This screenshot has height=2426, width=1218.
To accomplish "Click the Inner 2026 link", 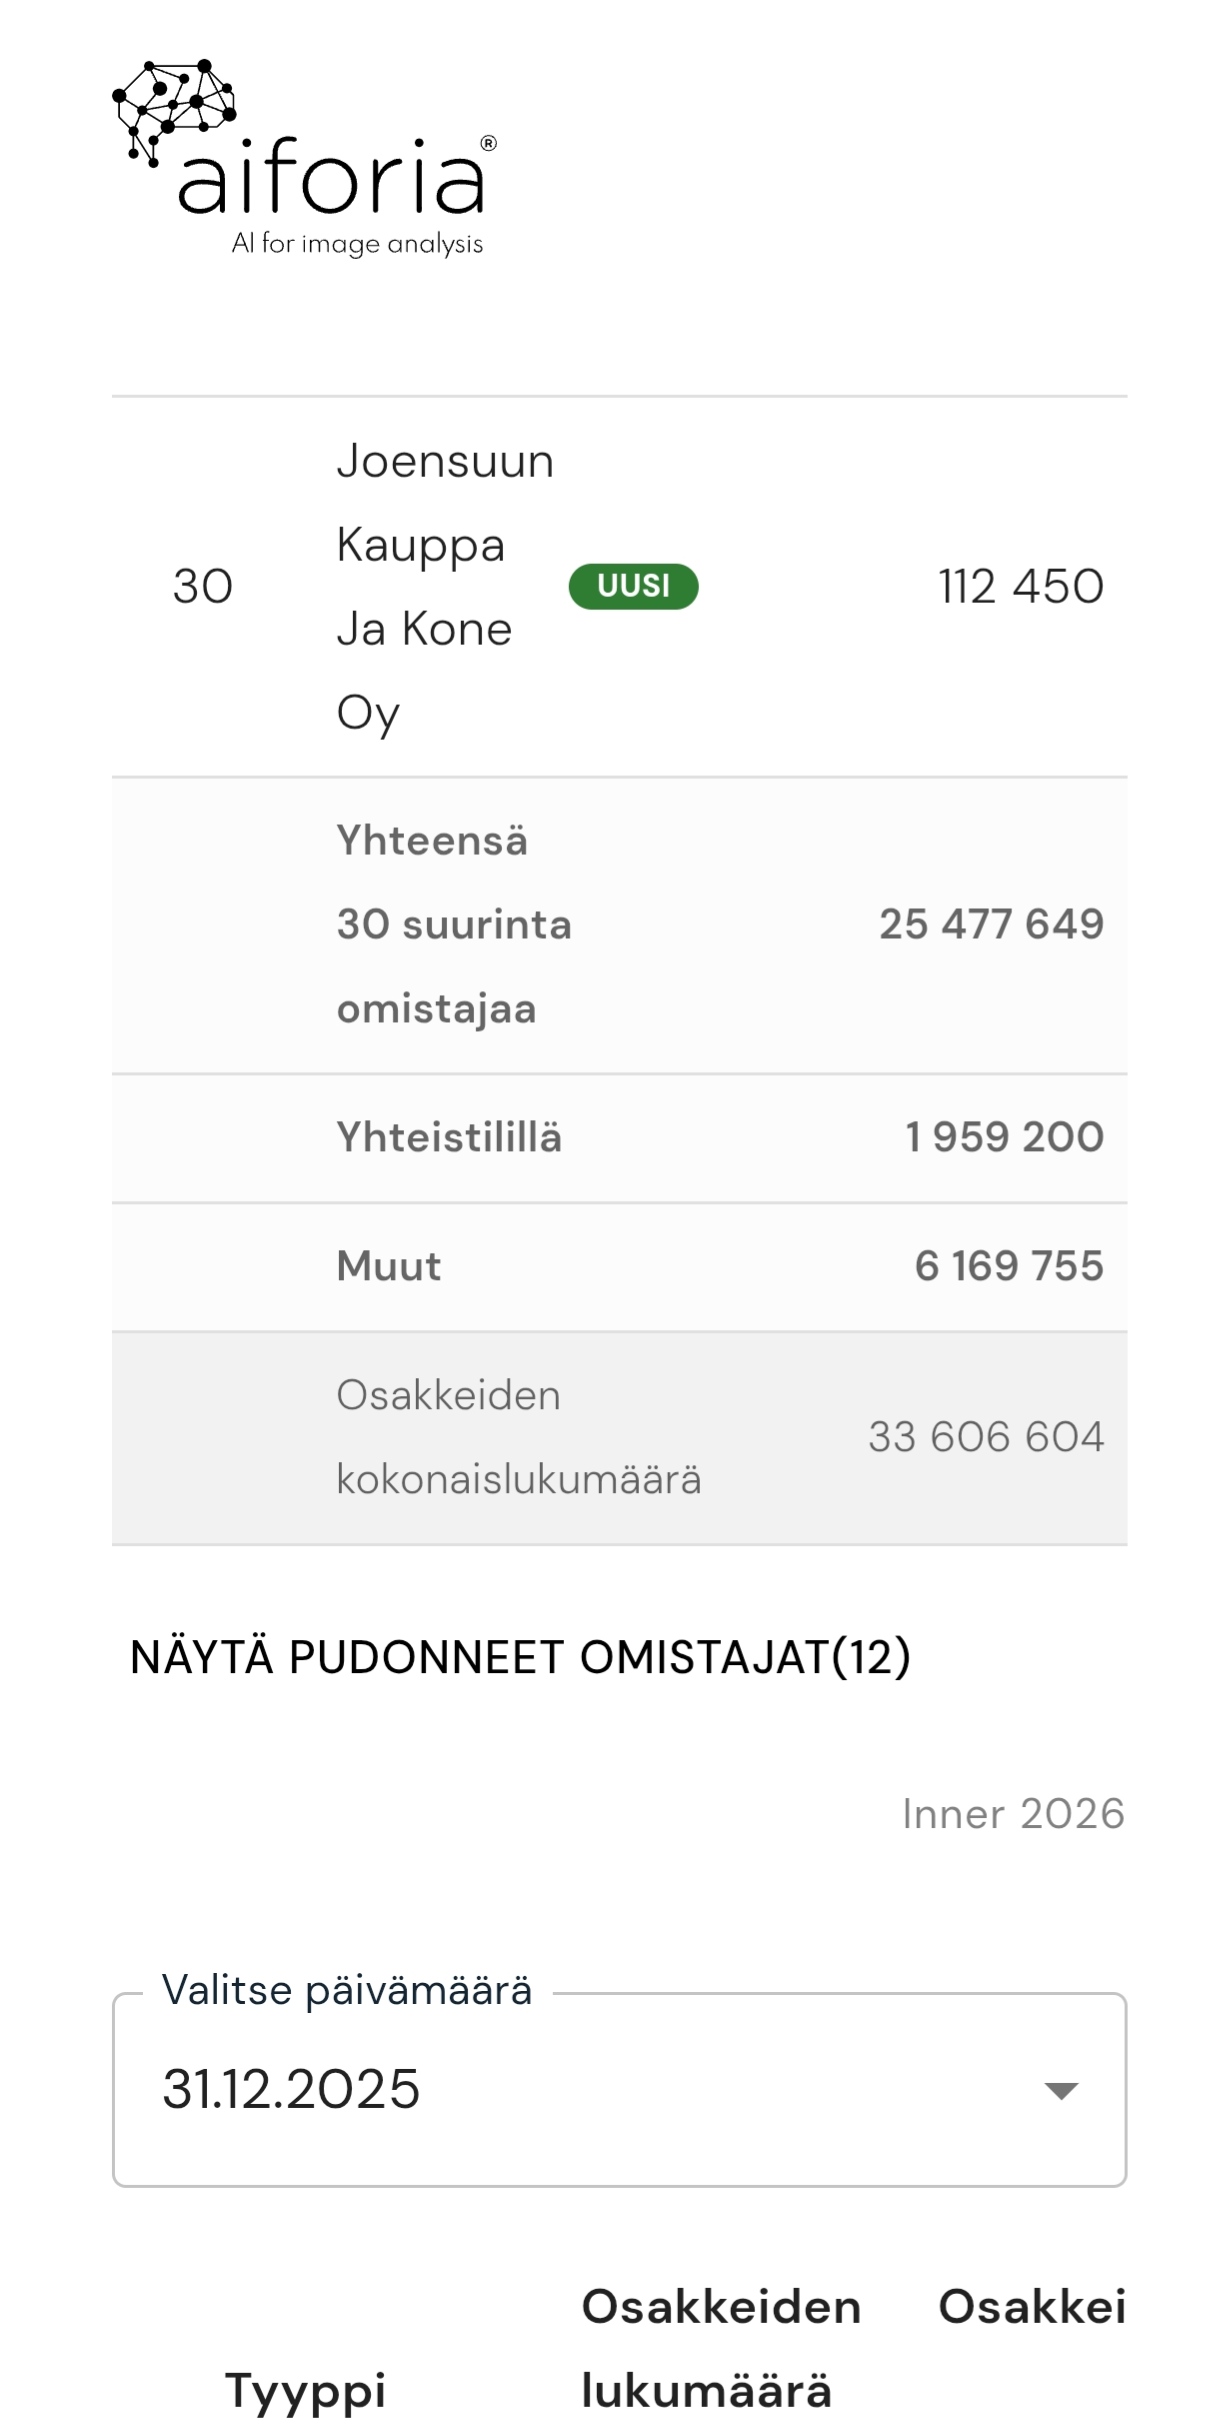I will click(x=1013, y=1813).
